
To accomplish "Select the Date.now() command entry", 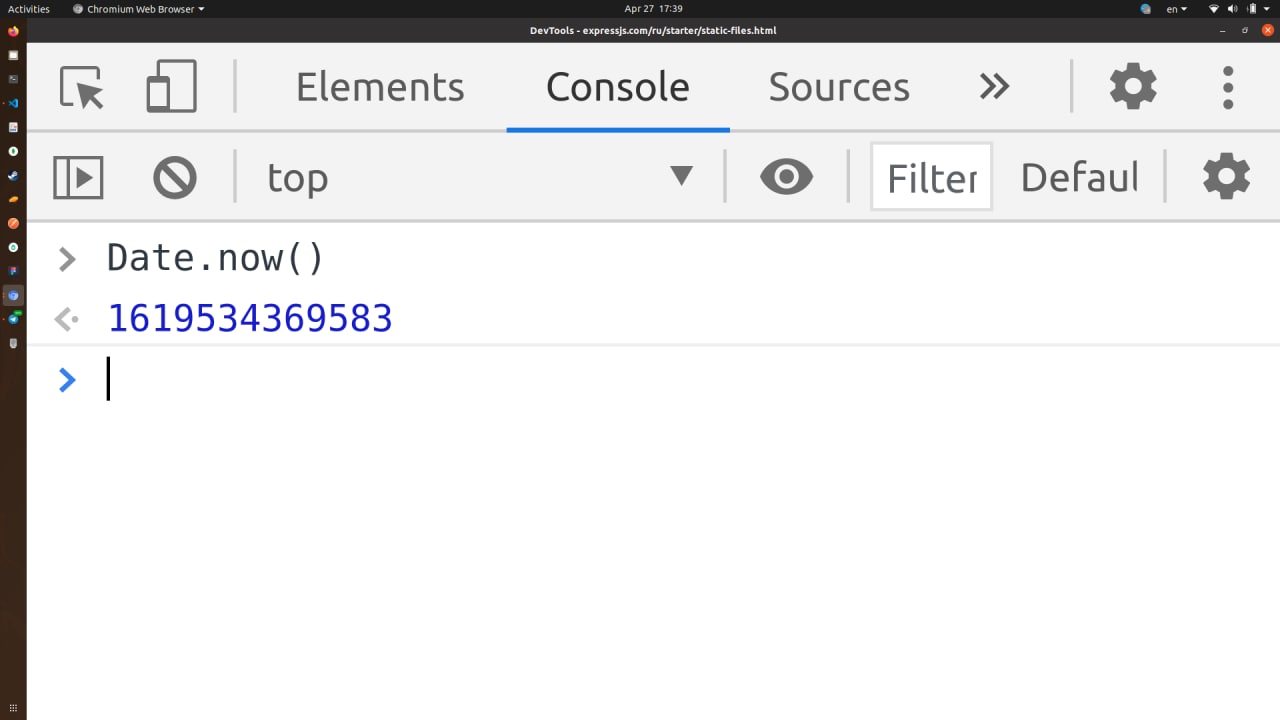I will (x=216, y=258).
